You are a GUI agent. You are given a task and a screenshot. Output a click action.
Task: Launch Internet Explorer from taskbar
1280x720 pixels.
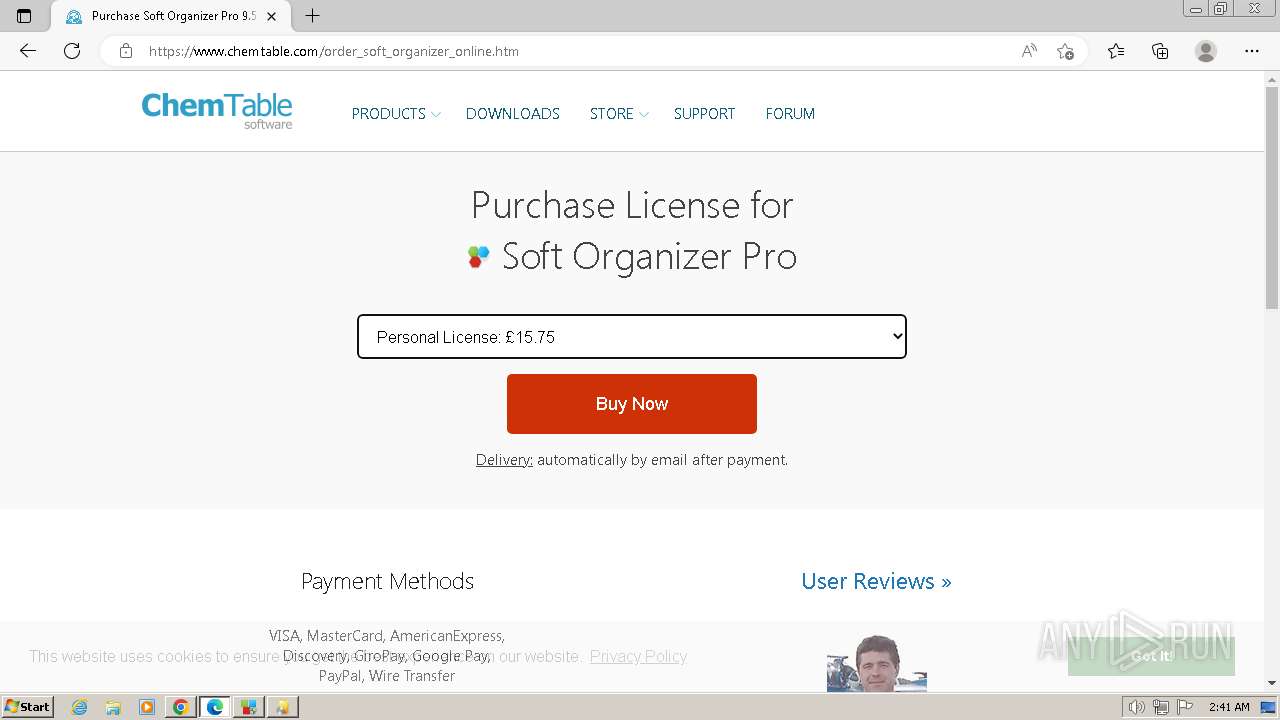point(79,707)
